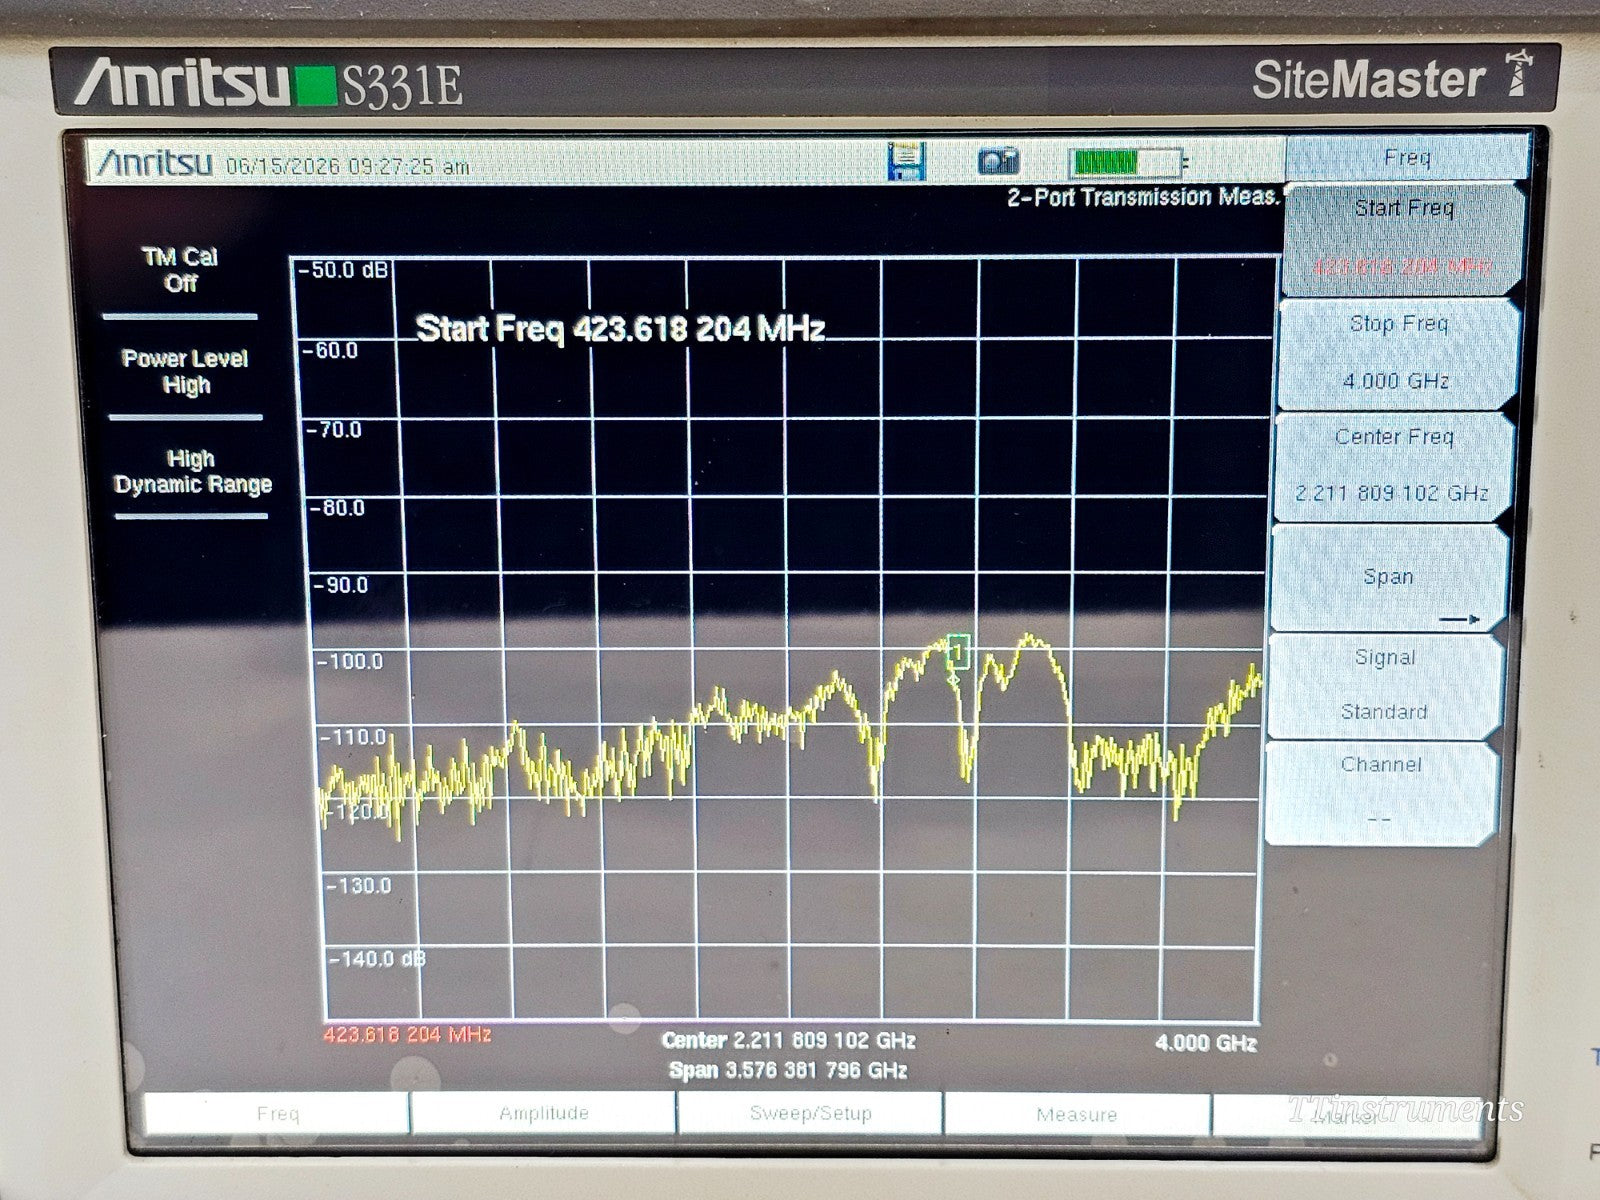Tap the date and time readout
This screenshot has height=1200, width=1600.
coord(347,165)
